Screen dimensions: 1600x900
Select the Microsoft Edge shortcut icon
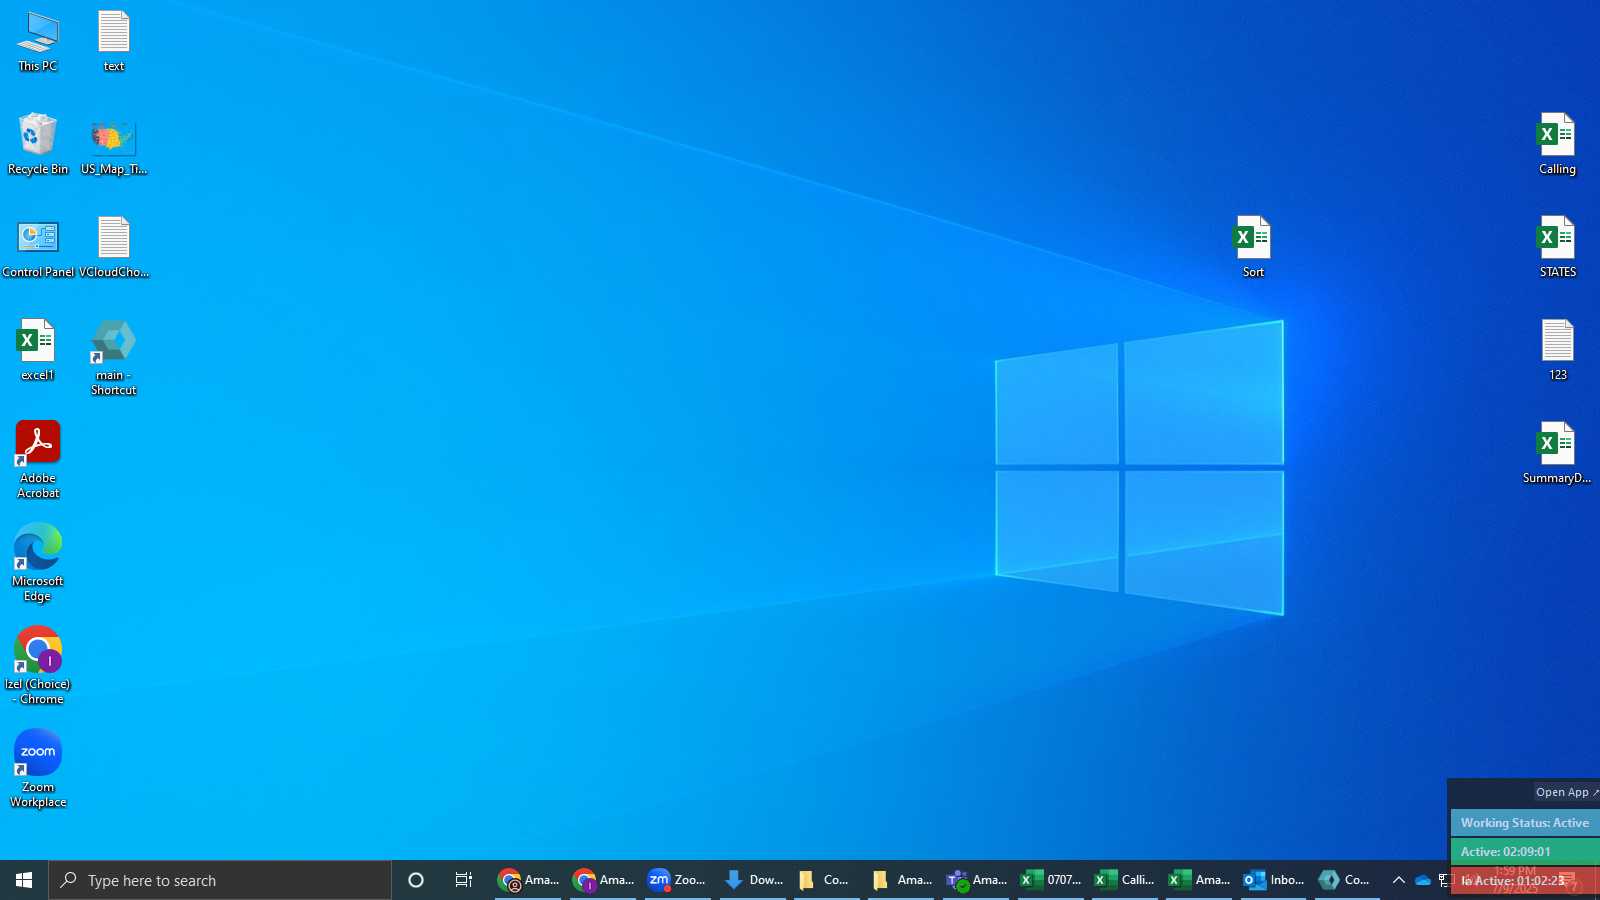tap(38, 563)
